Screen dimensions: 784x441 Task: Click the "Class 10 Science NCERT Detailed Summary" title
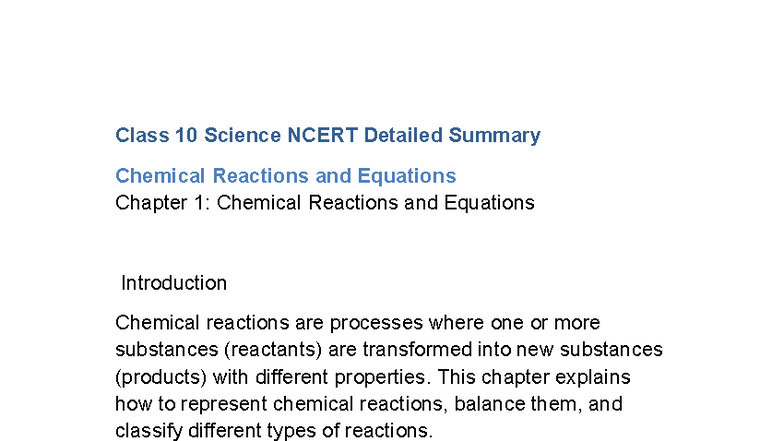pyautogui.click(x=327, y=135)
